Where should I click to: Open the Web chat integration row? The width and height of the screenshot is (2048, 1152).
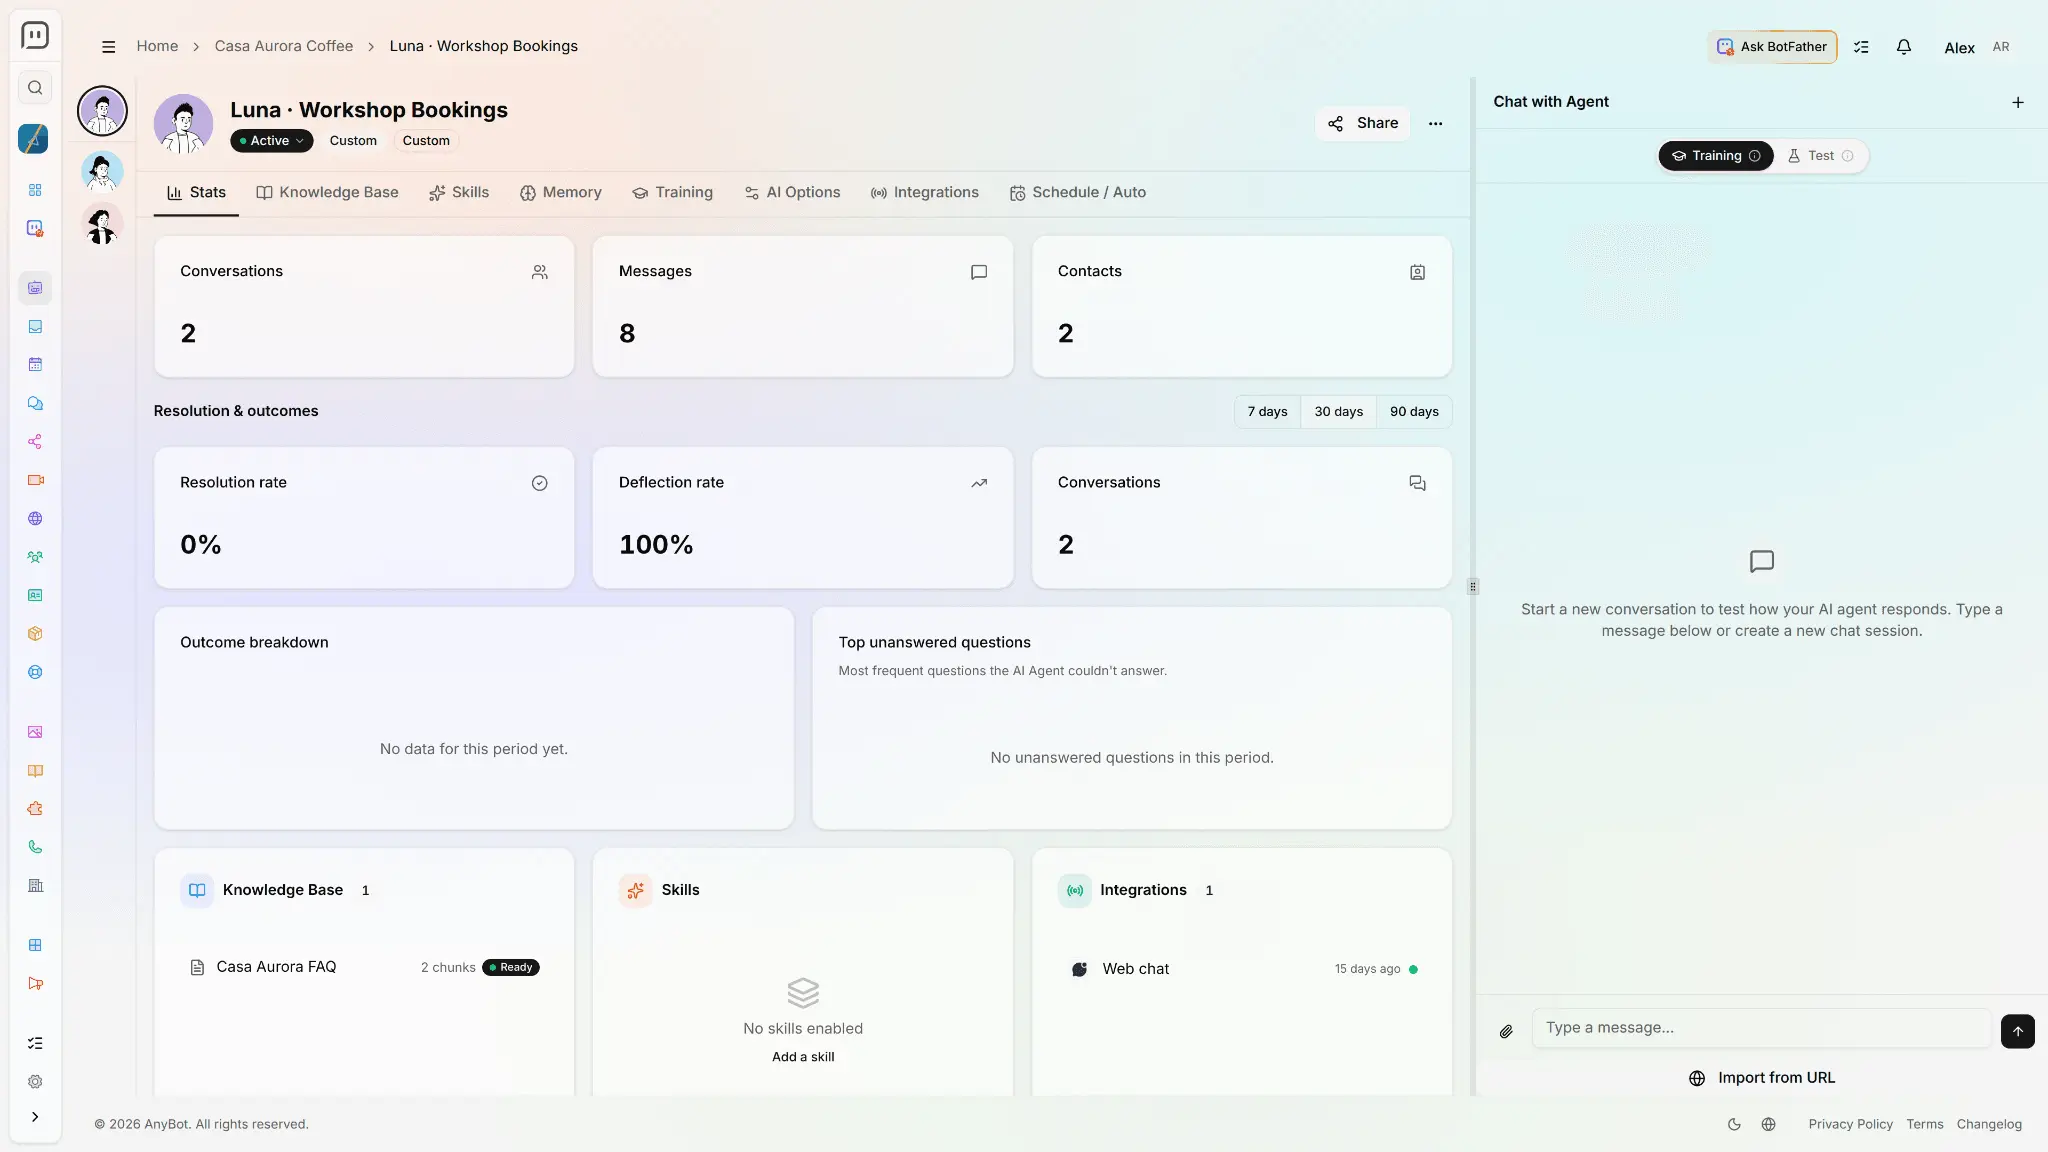click(x=1242, y=969)
